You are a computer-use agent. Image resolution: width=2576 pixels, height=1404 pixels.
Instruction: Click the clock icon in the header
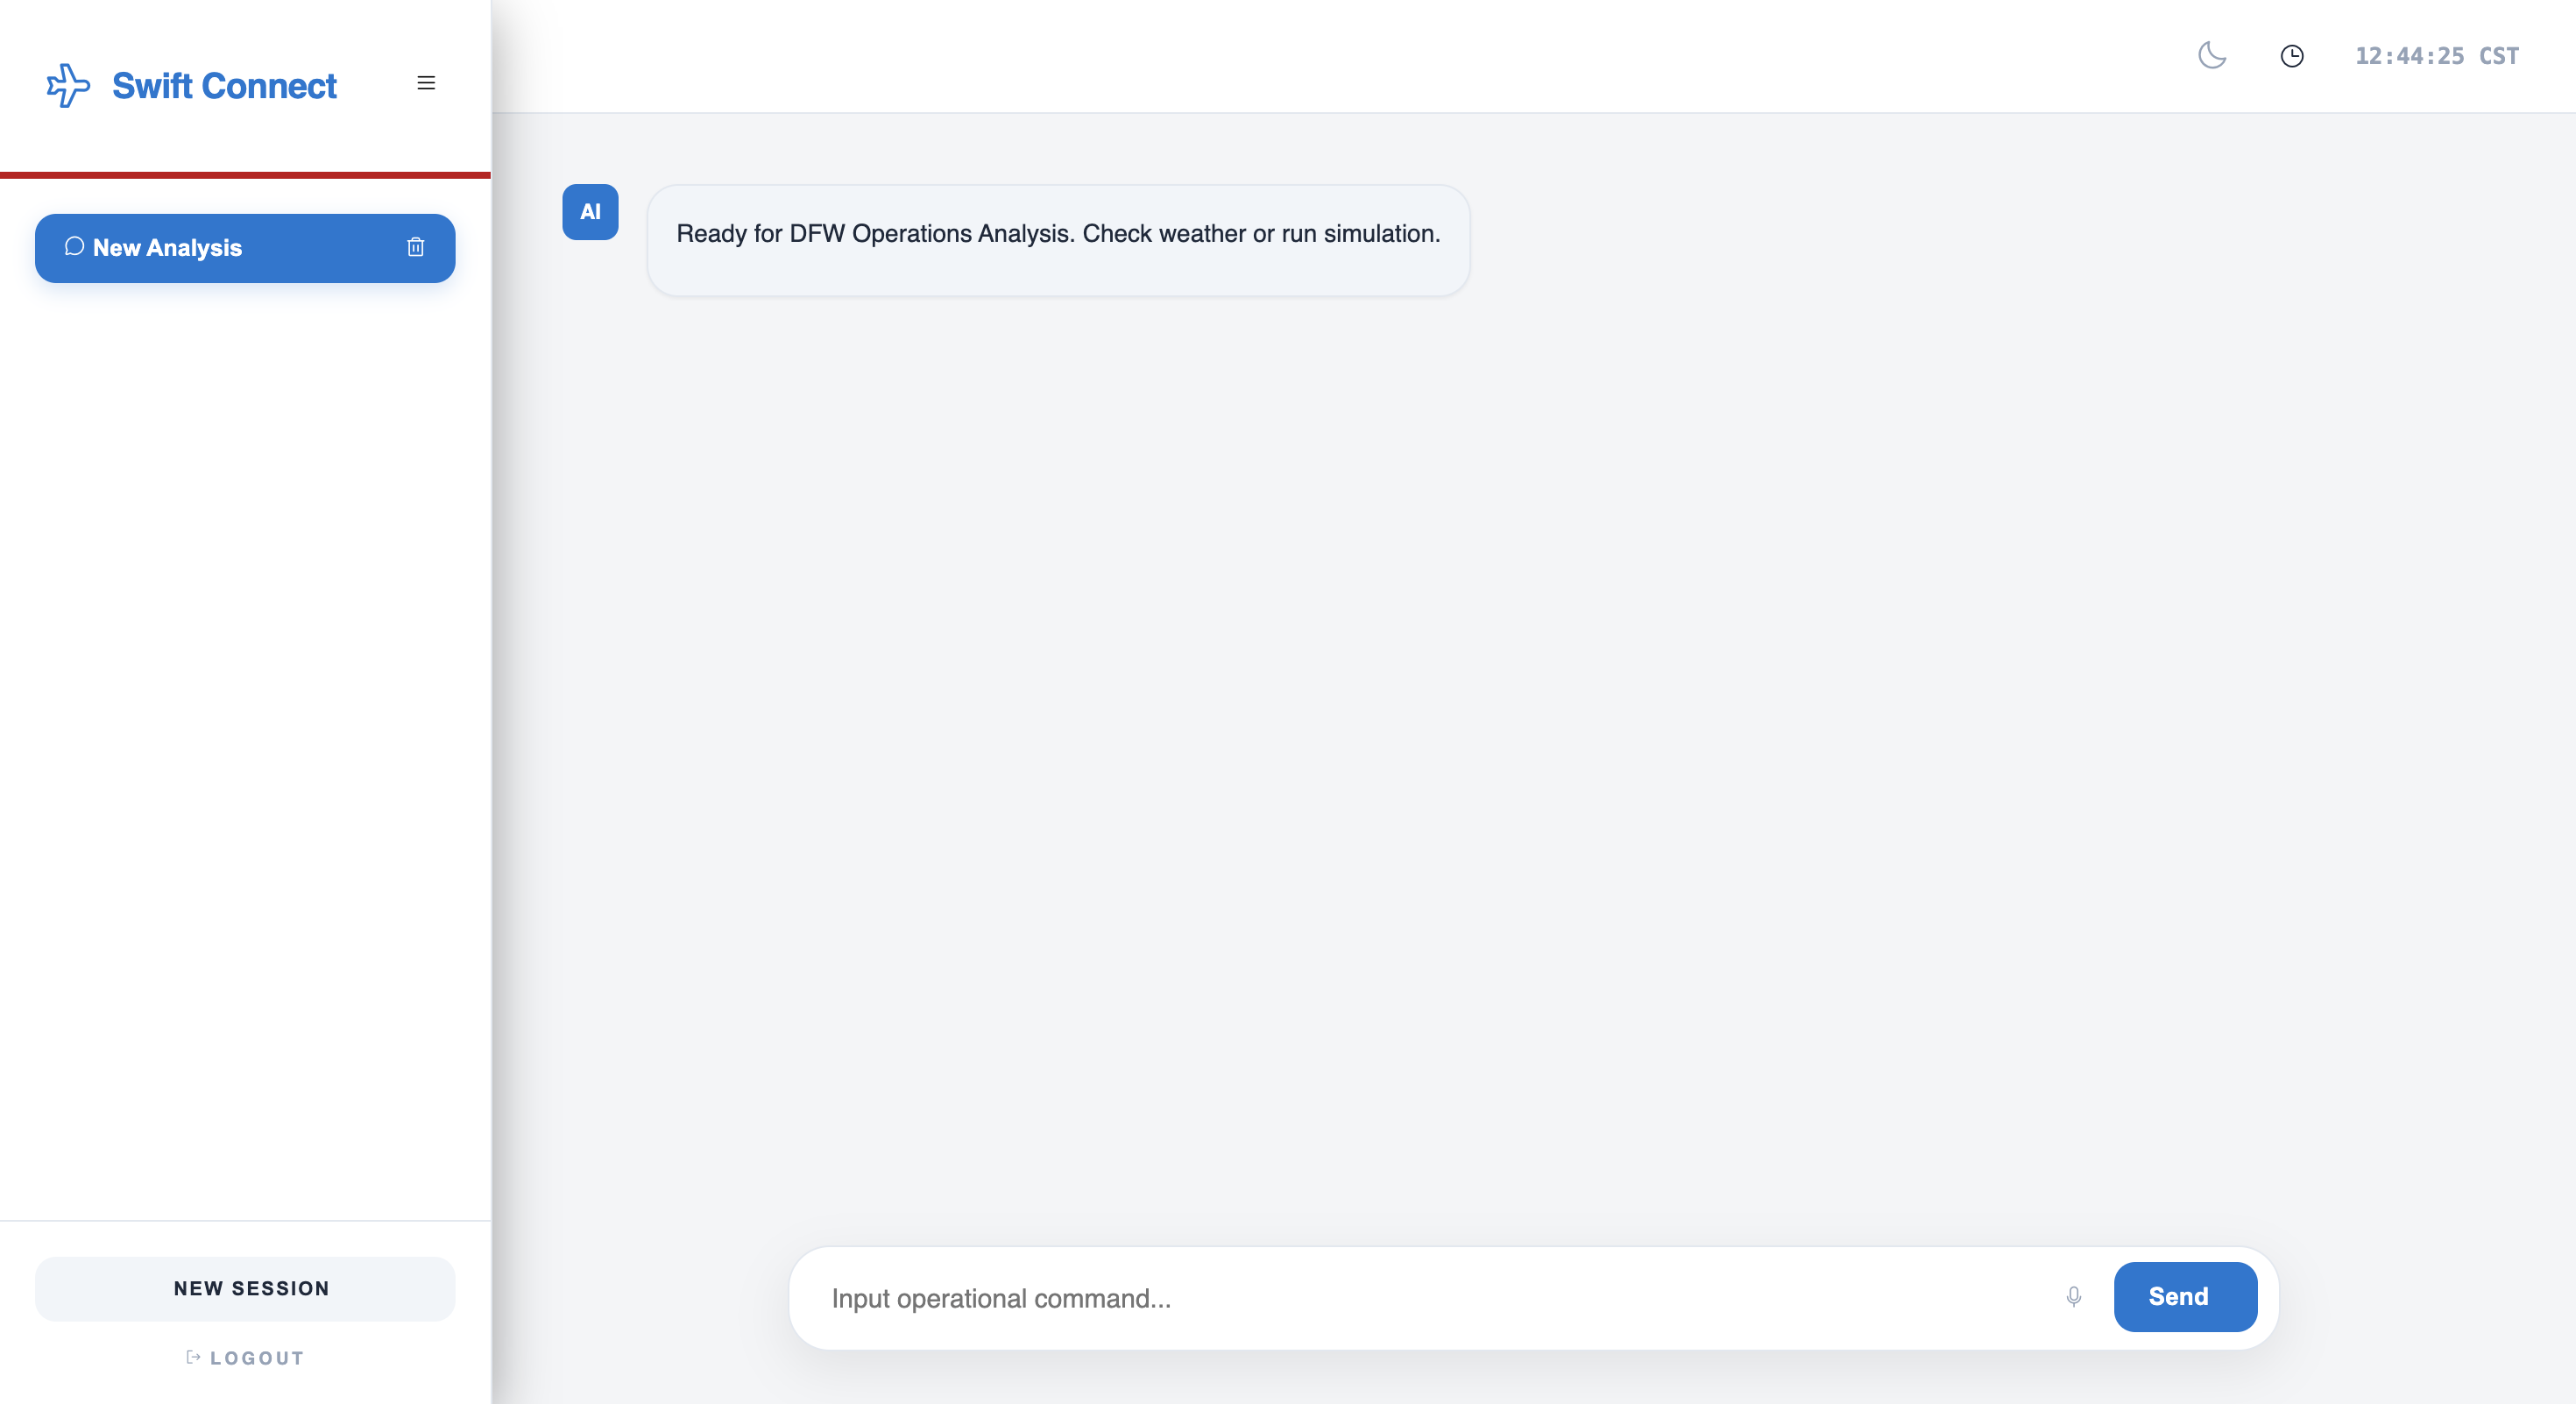click(2292, 56)
